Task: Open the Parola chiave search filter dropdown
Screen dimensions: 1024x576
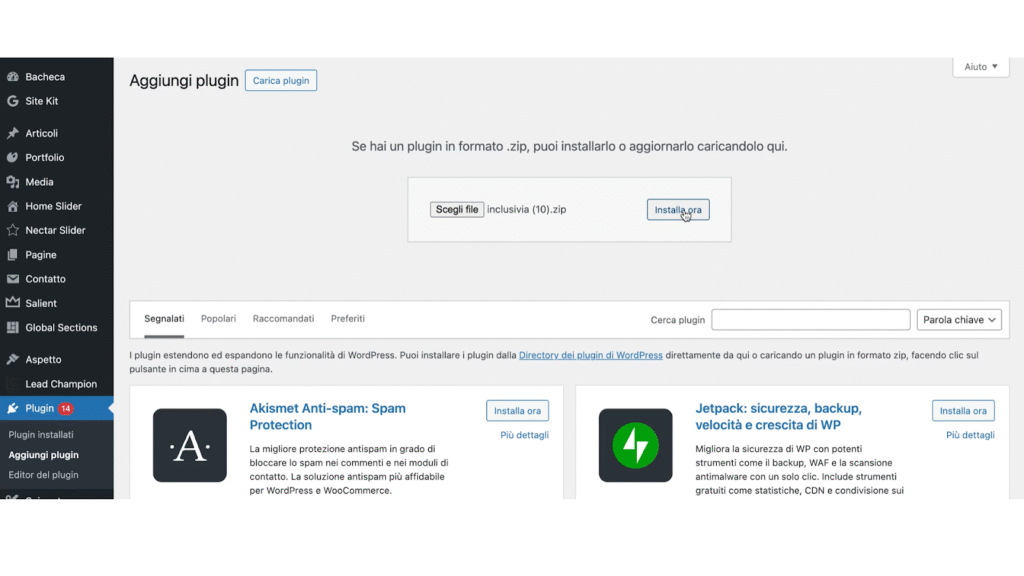Action: point(959,320)
